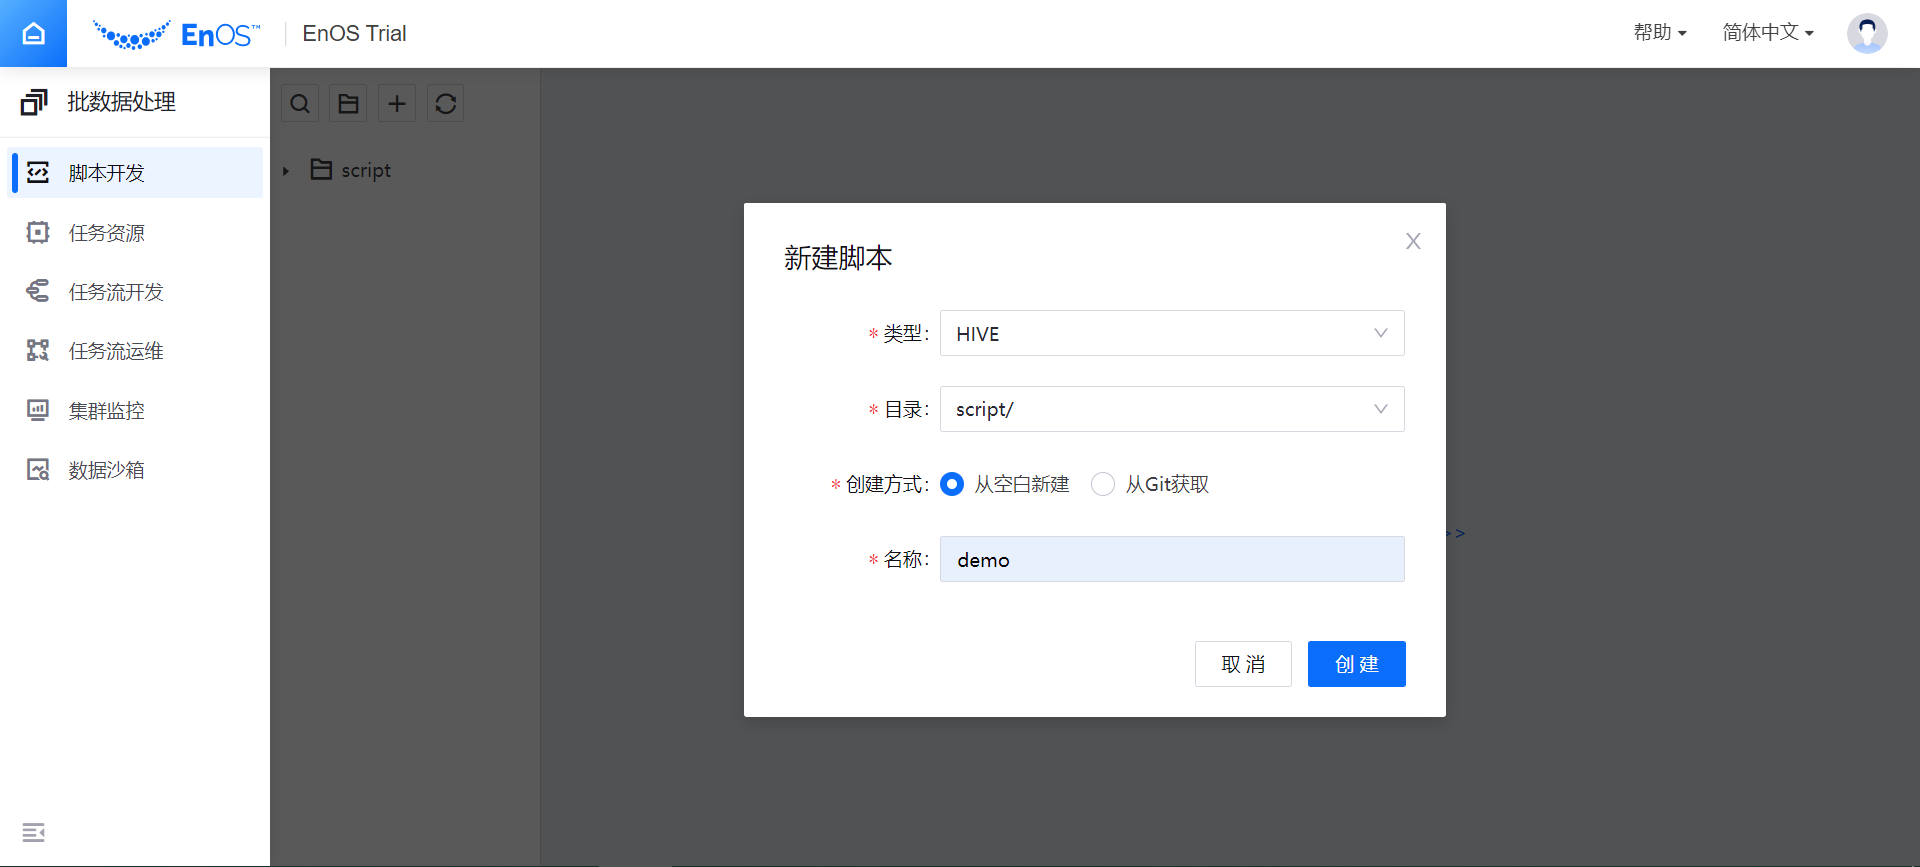Image resolution: width=1920 pixels, height=867 pixels.
Task: Click the 名称 input field containing demo
Action: (1171, 560)
